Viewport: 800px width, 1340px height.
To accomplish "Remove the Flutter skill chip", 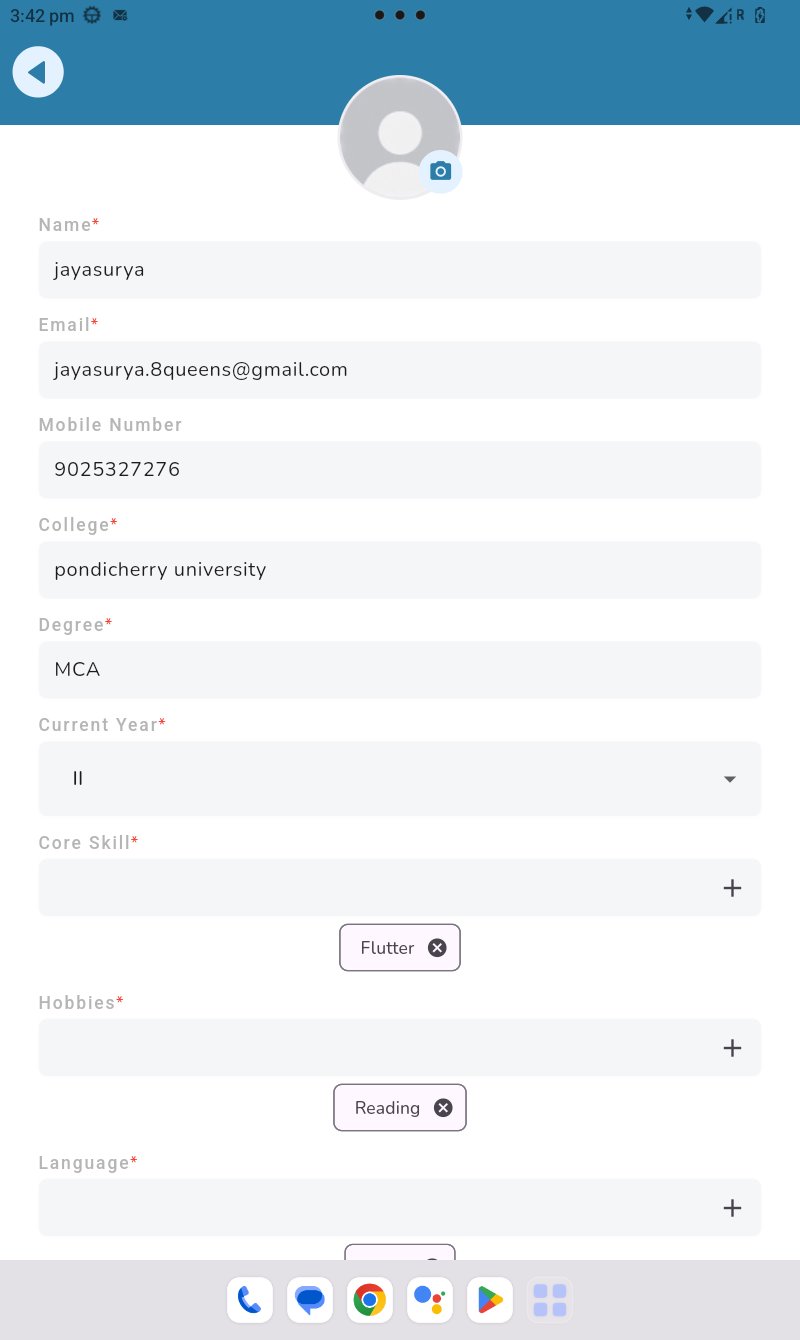I will (437, 948).
